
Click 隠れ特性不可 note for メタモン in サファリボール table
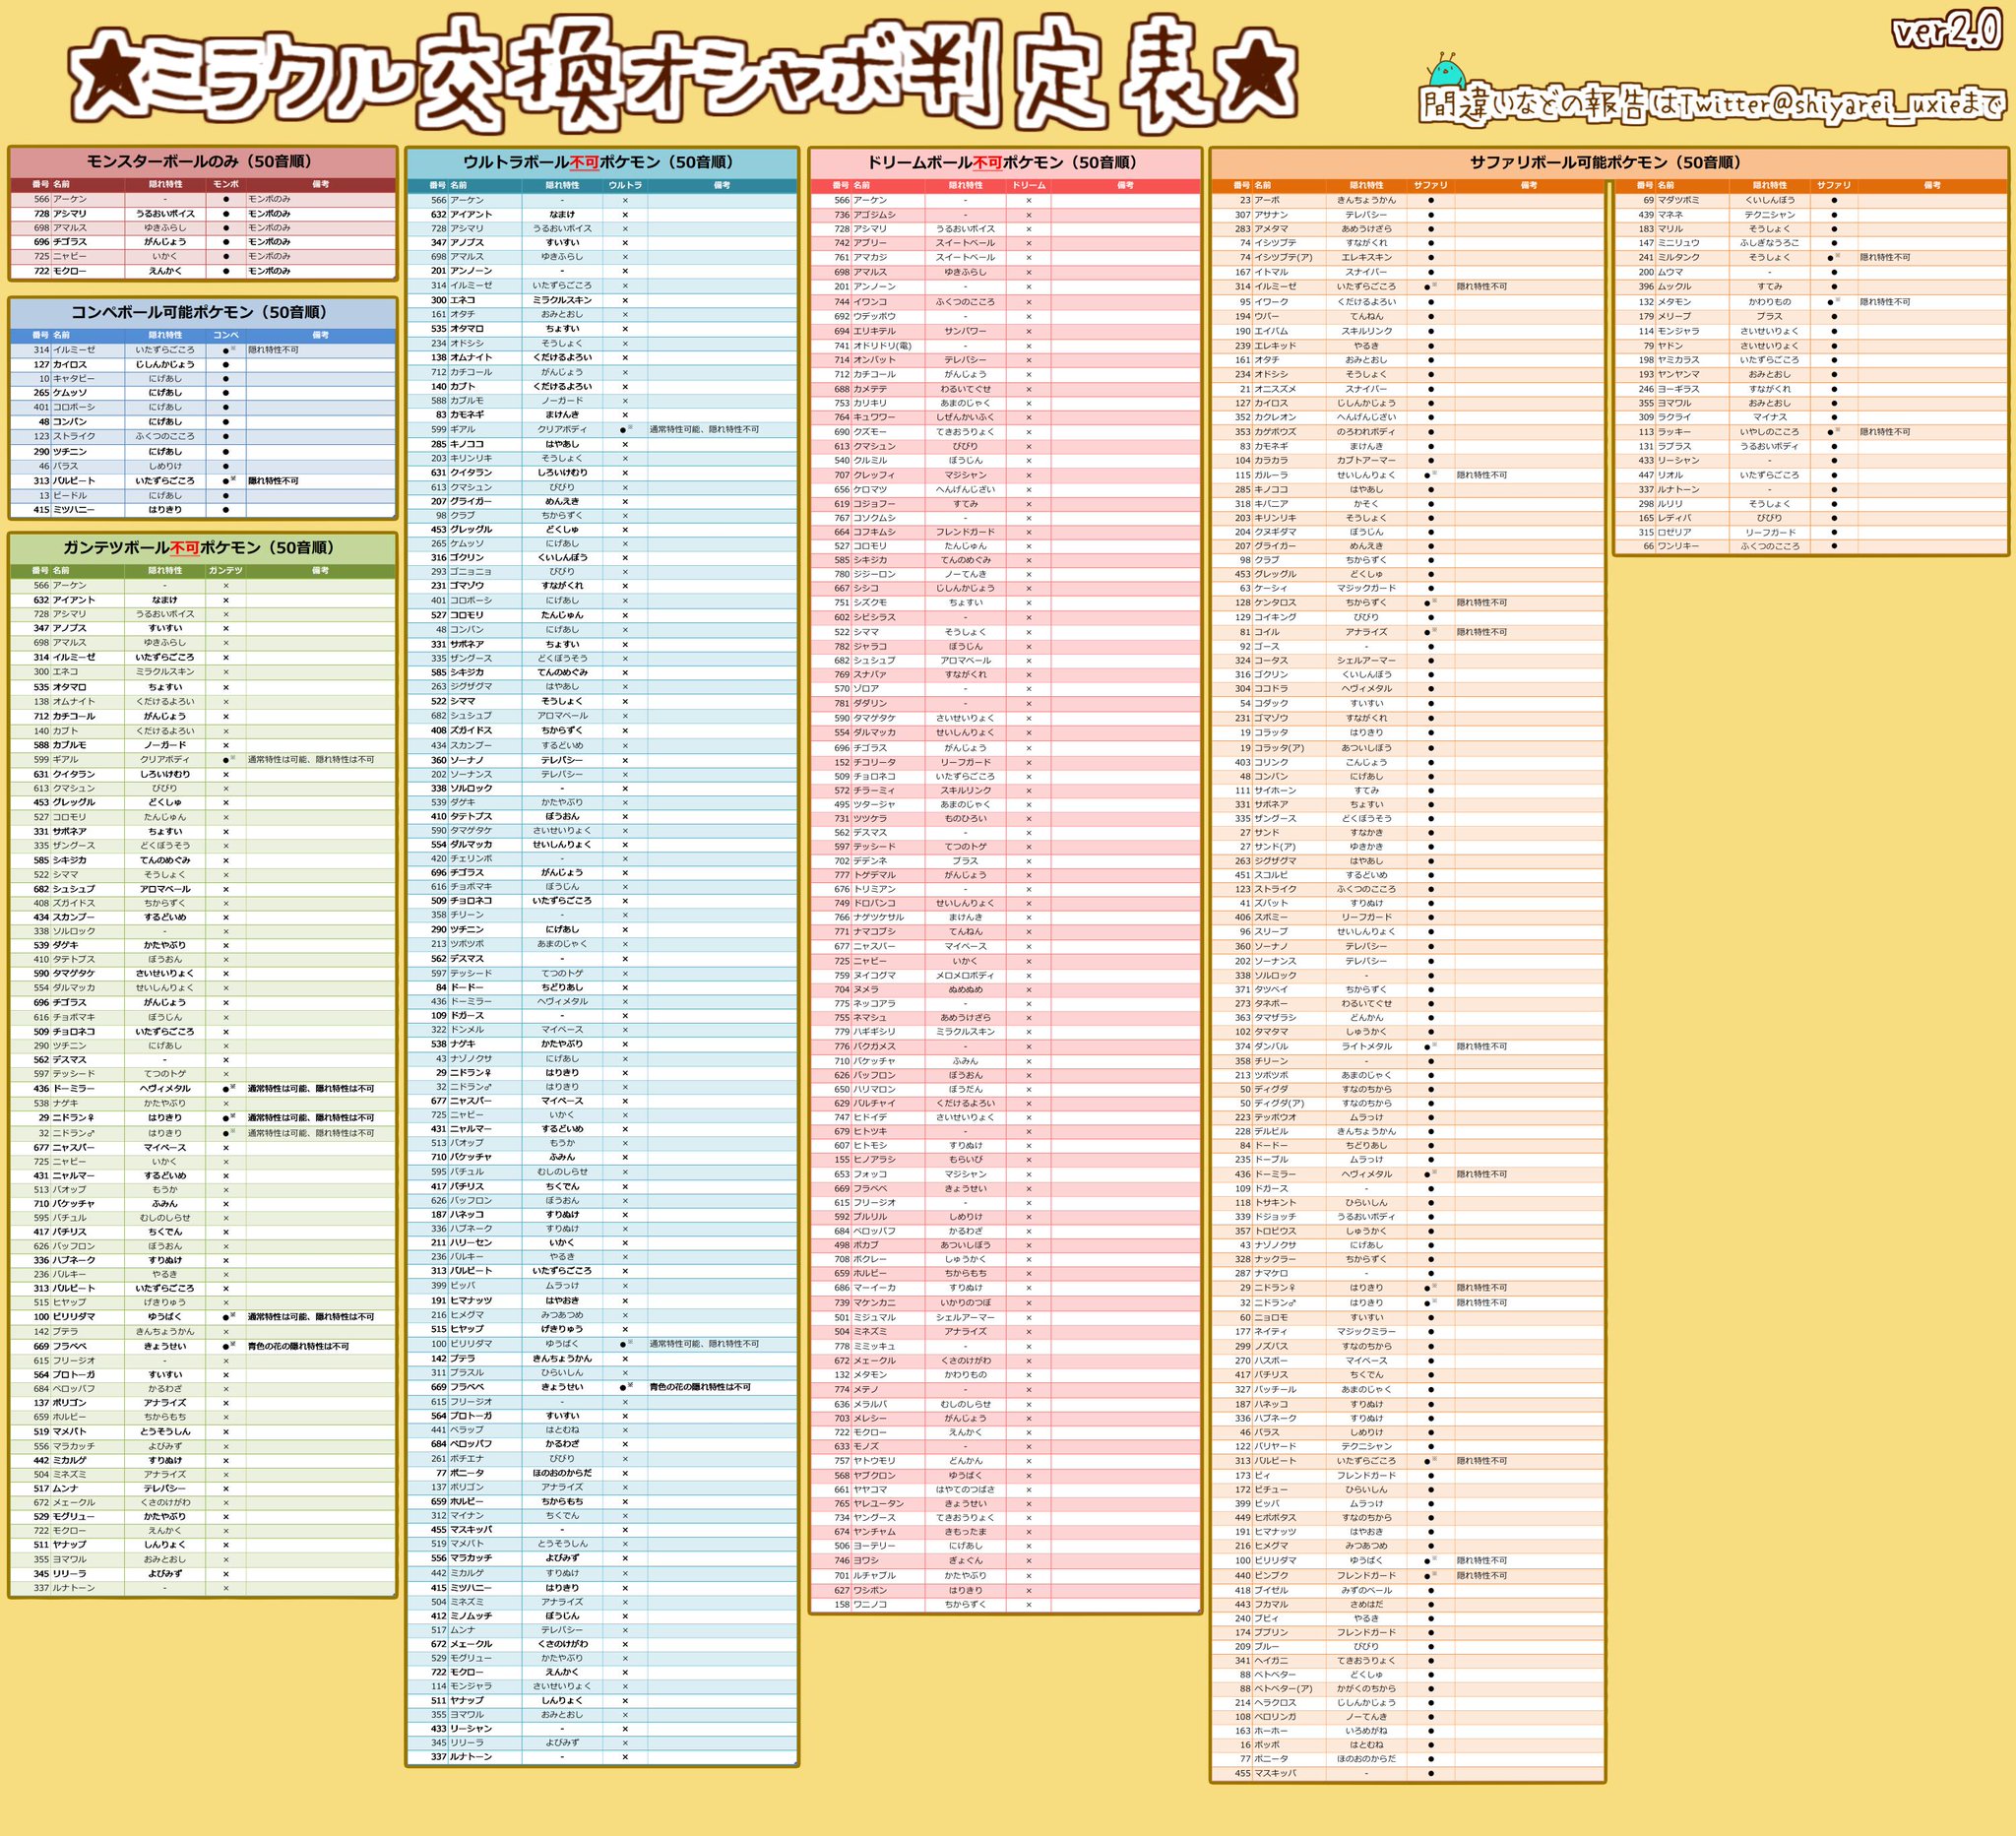tap(1885, 301)
